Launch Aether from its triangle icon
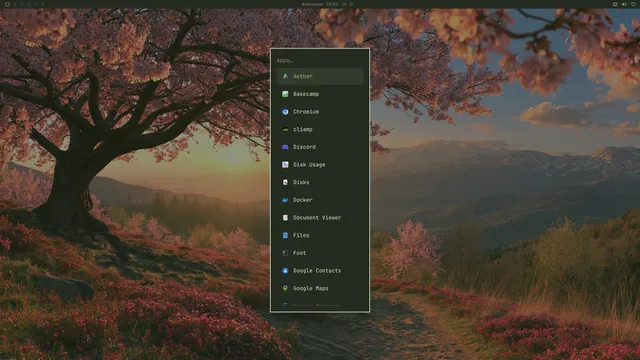Viewport: 640px width, 360px height. [x=285, y=76]
